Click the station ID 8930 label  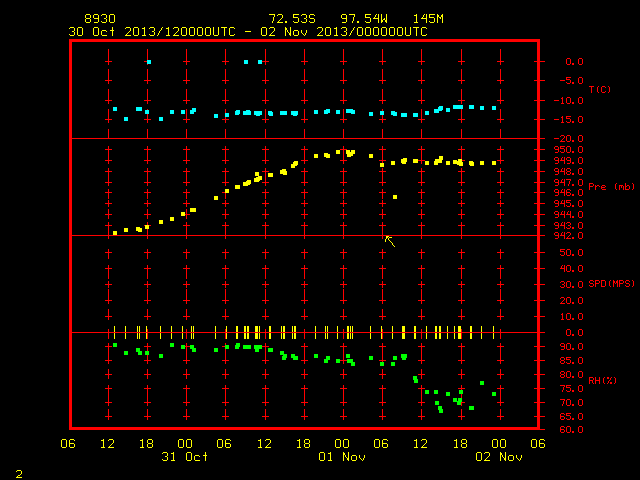[100, 19]
